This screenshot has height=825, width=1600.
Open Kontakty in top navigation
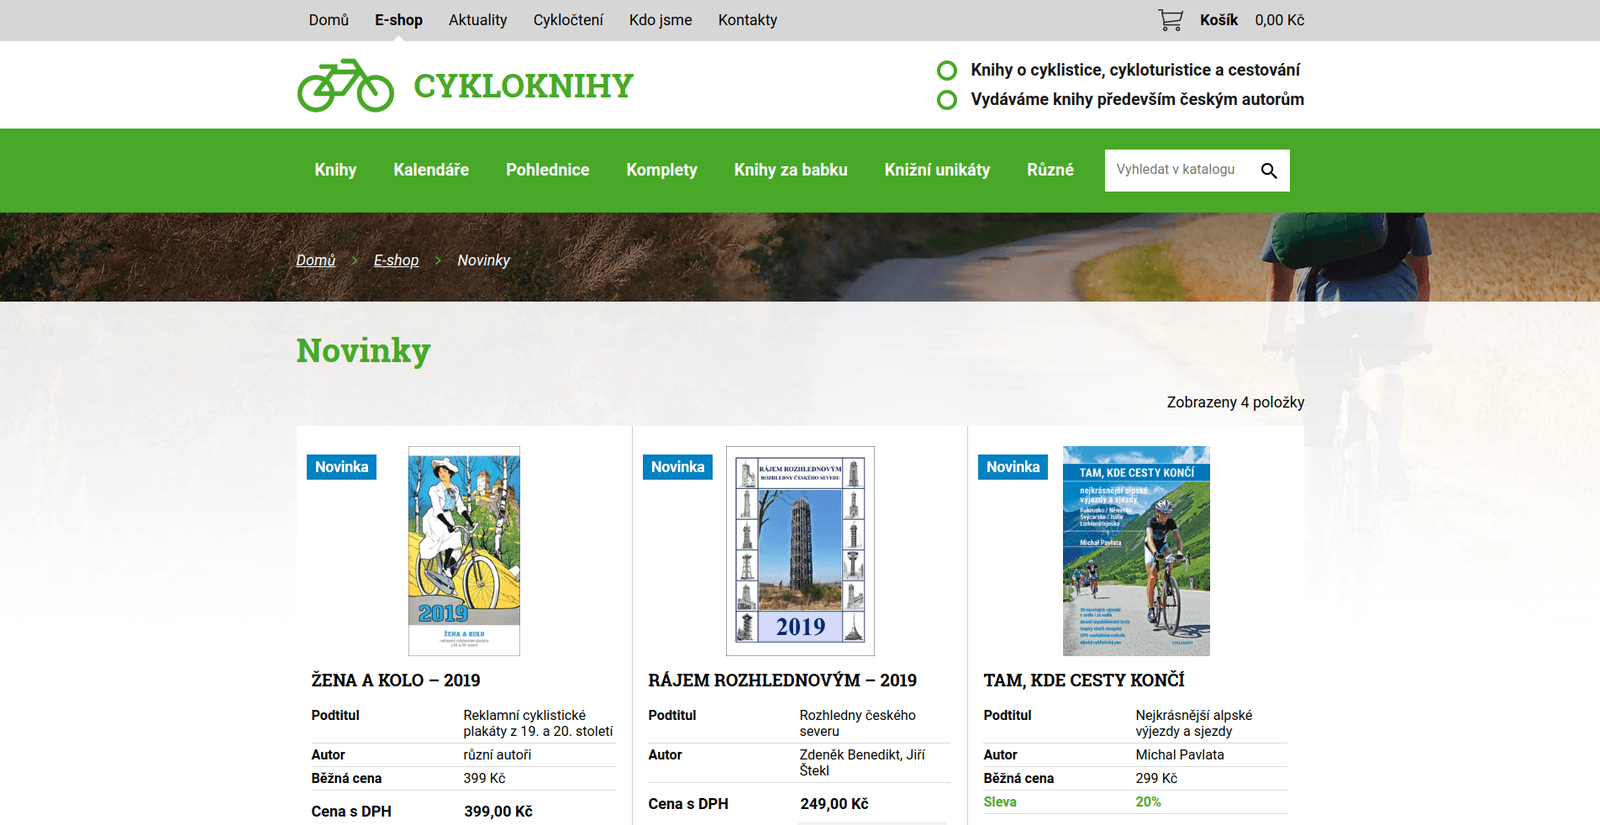747,20
